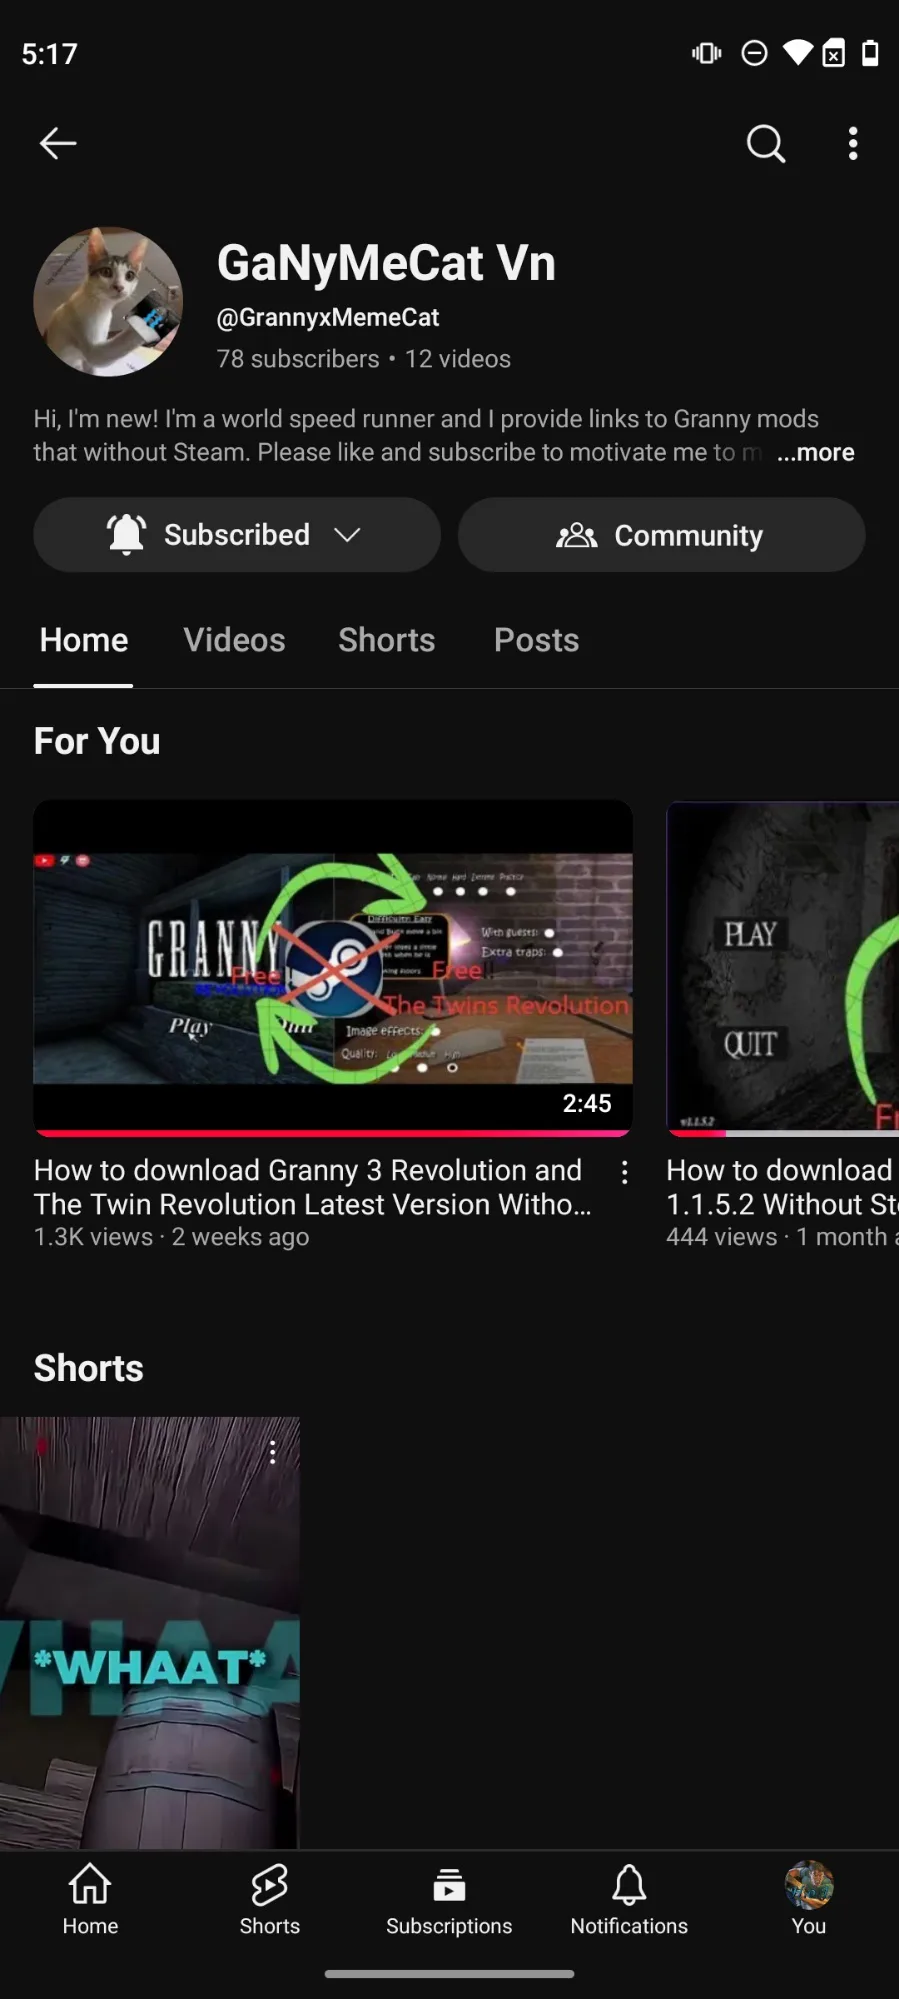
Task: Click the 2:45 duration badge
Action: [587, 1103]
